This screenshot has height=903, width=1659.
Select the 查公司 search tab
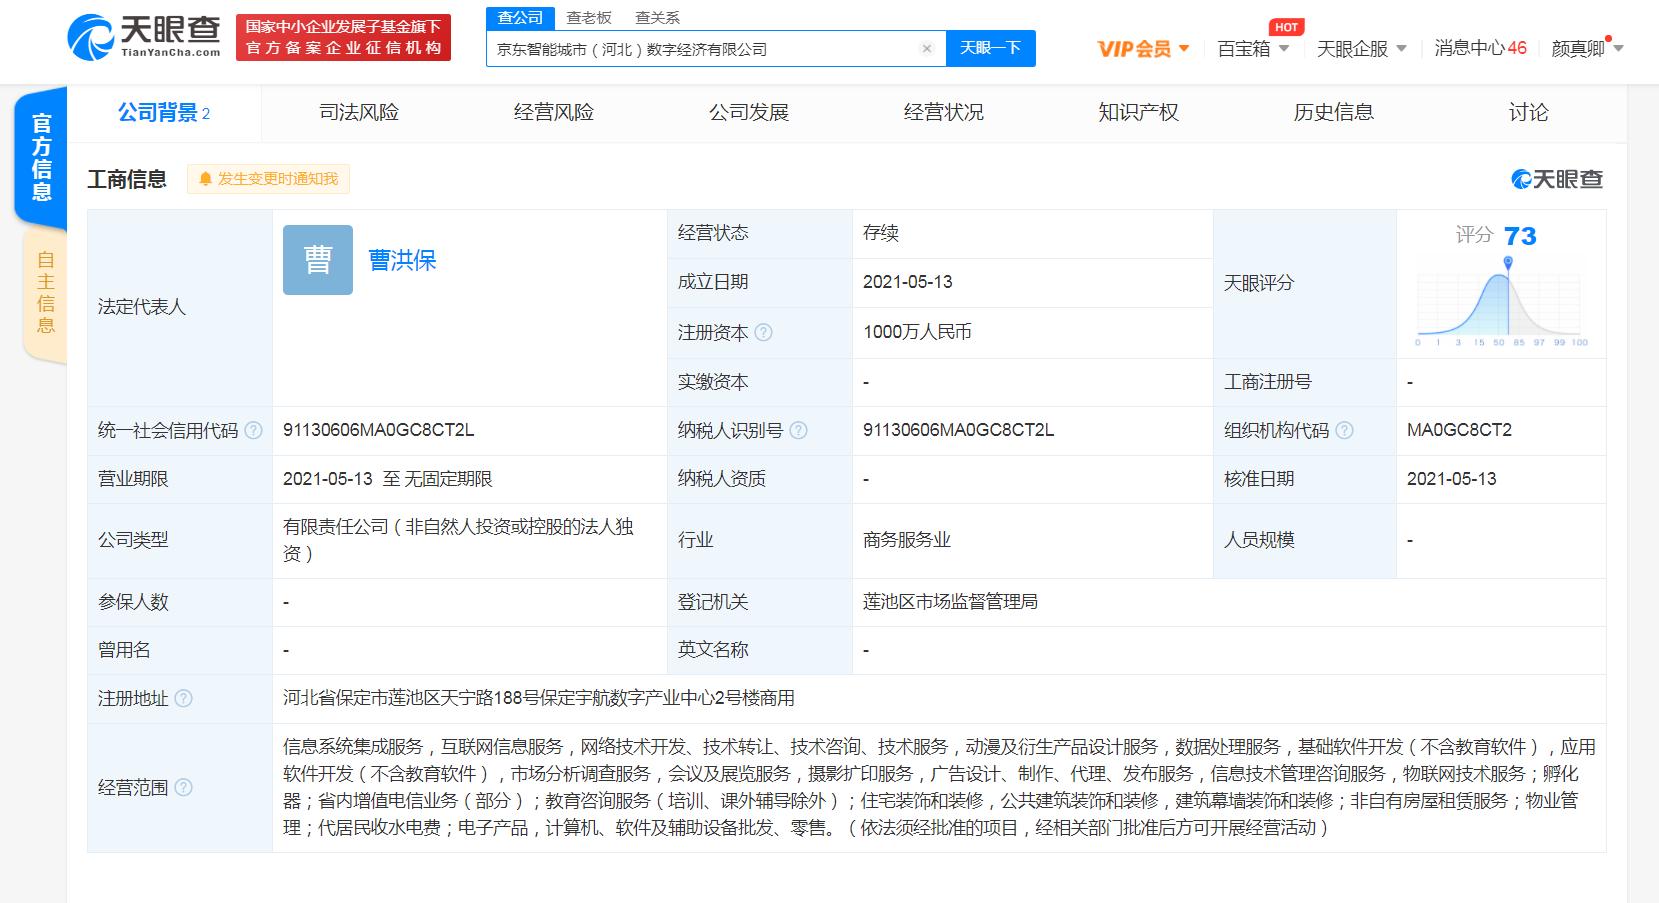(520, 18)
